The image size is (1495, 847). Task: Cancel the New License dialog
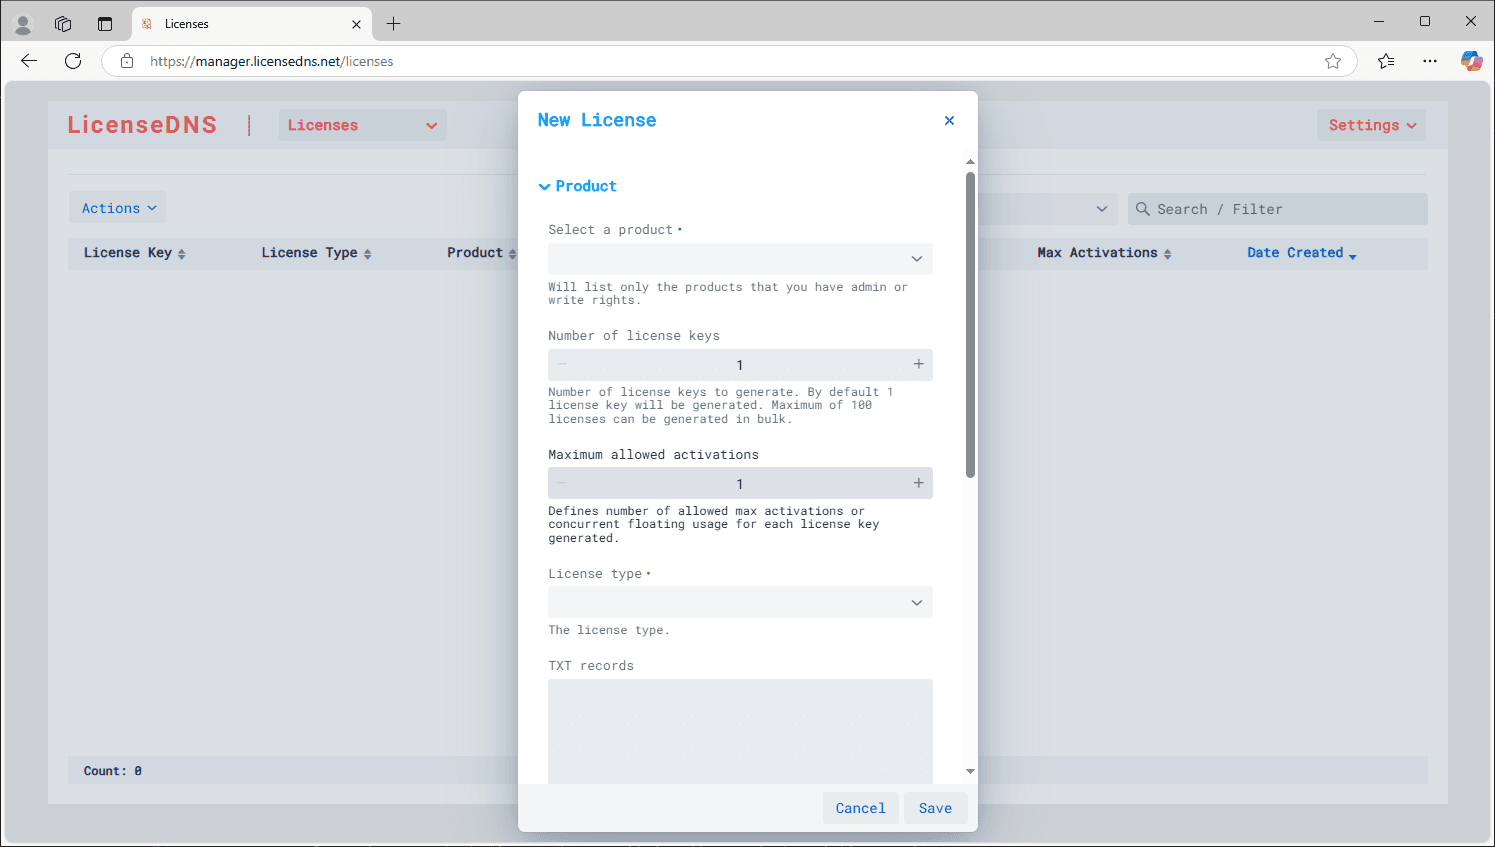click(x=860, y=808)
